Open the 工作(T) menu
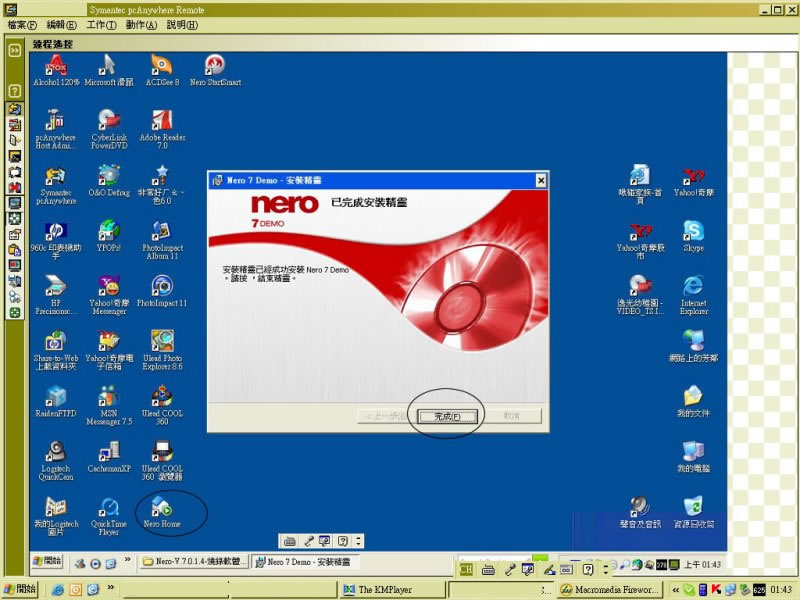This screenshot has height=600, width=800. pos(101,25)
